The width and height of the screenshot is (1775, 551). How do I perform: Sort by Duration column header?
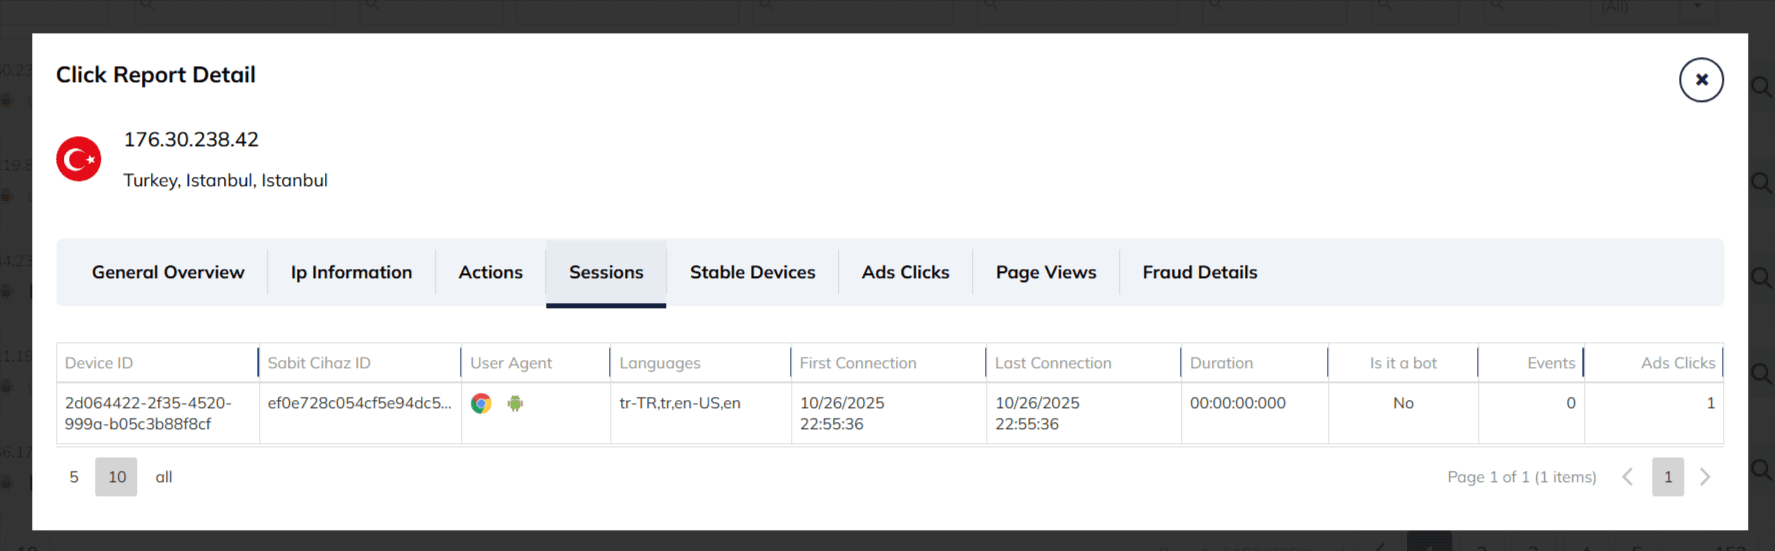(x=1221, y=363)
